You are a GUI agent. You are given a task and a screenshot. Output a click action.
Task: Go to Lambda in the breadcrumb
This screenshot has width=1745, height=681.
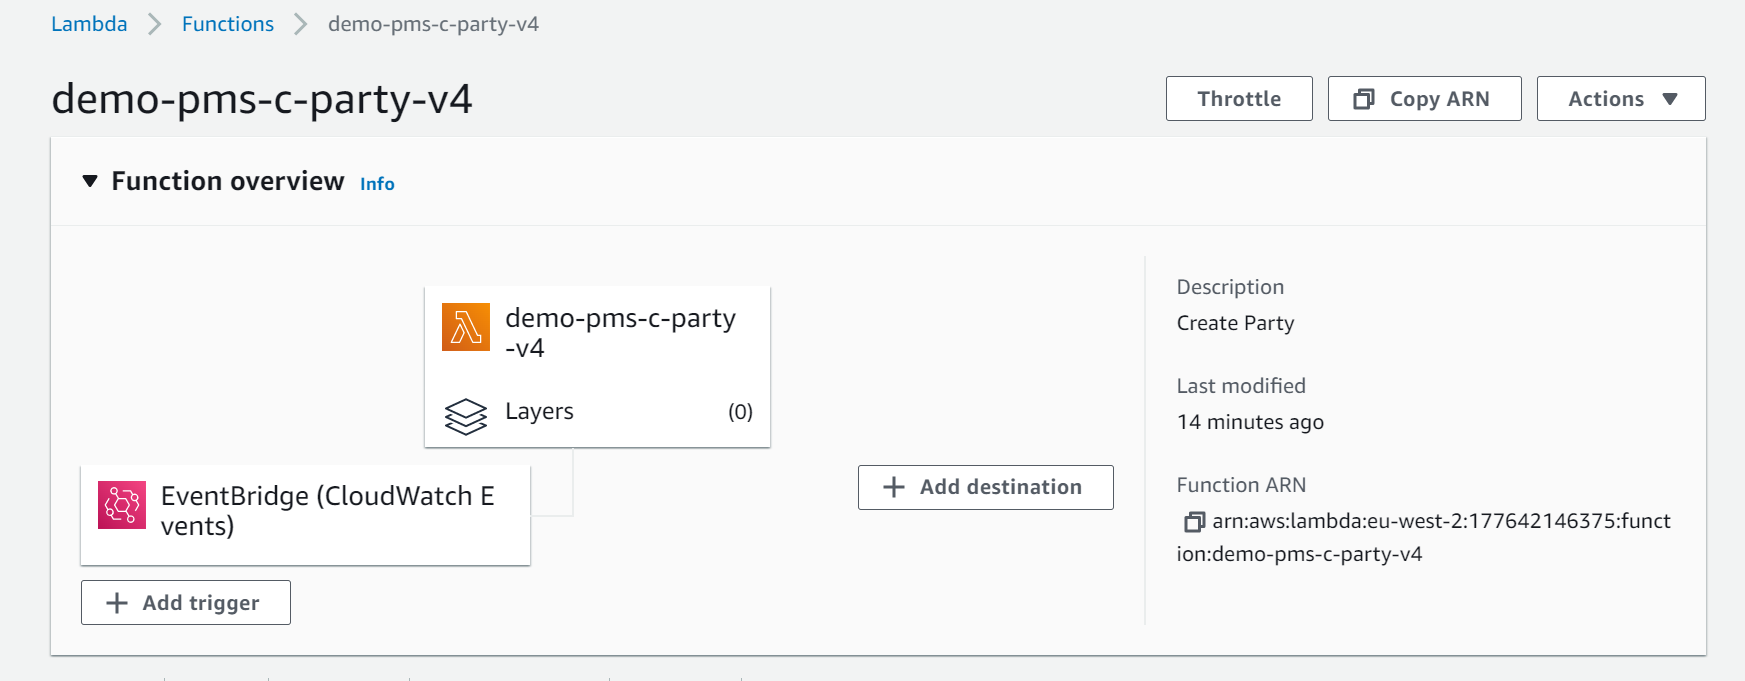click(x=89, y=24)
